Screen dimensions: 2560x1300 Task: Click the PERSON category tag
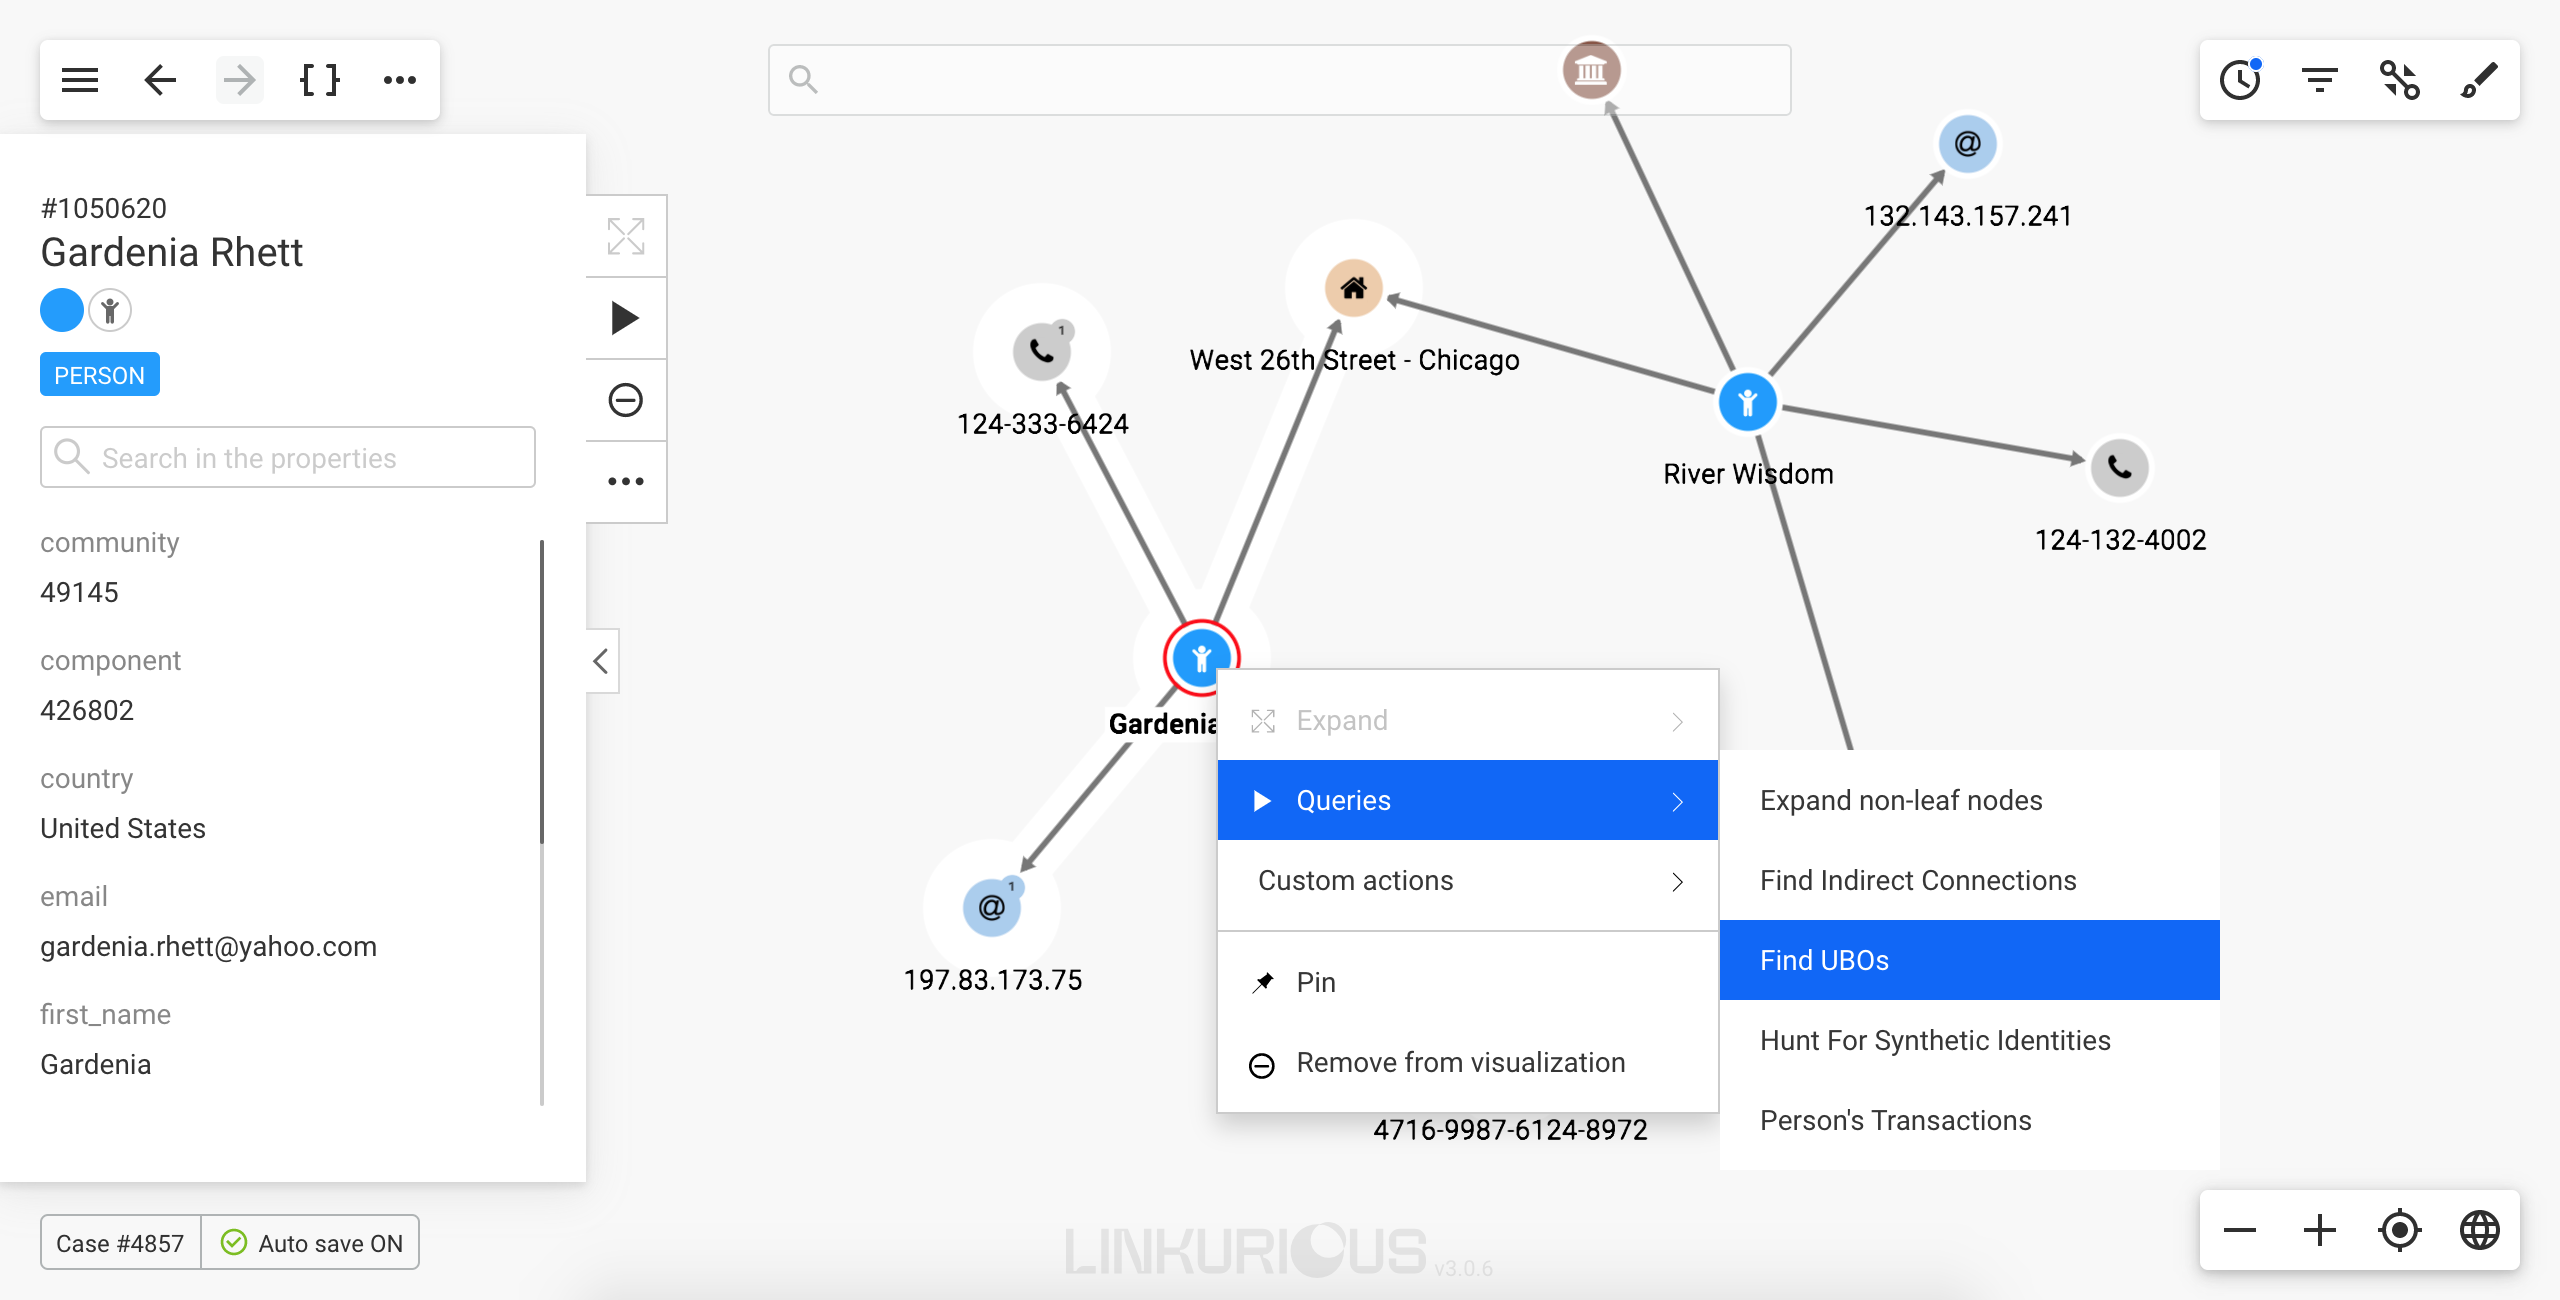100,375
